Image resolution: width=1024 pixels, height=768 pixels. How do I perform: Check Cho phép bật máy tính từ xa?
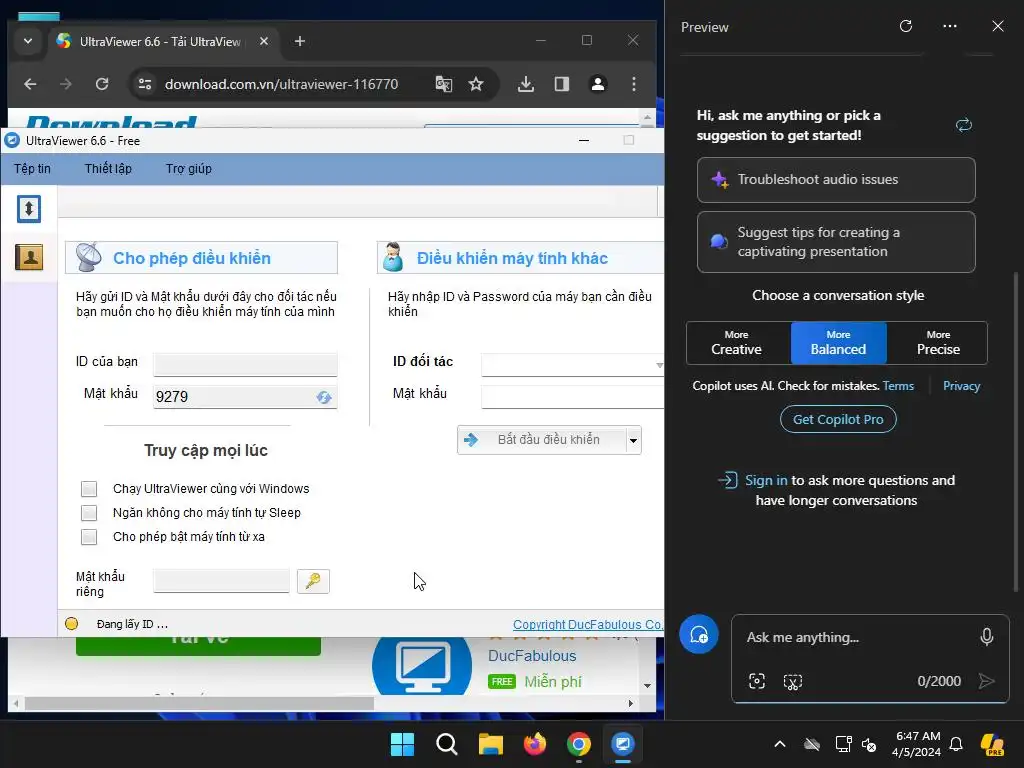coord(89,537)
